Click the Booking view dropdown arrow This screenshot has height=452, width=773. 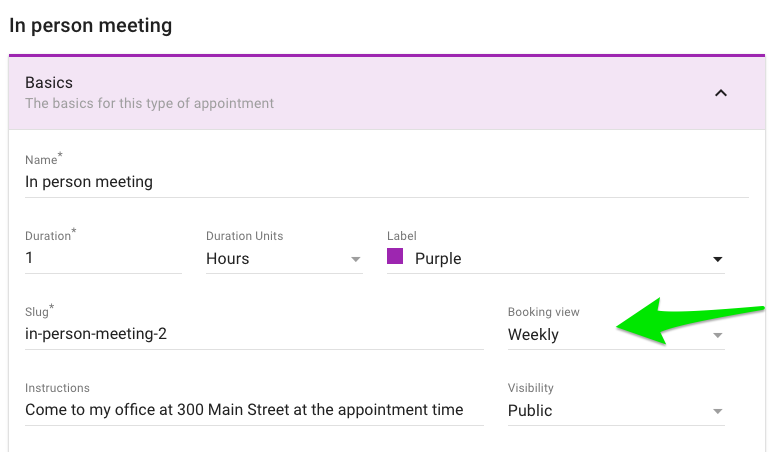pyautogui.click(x=718, y=335)
